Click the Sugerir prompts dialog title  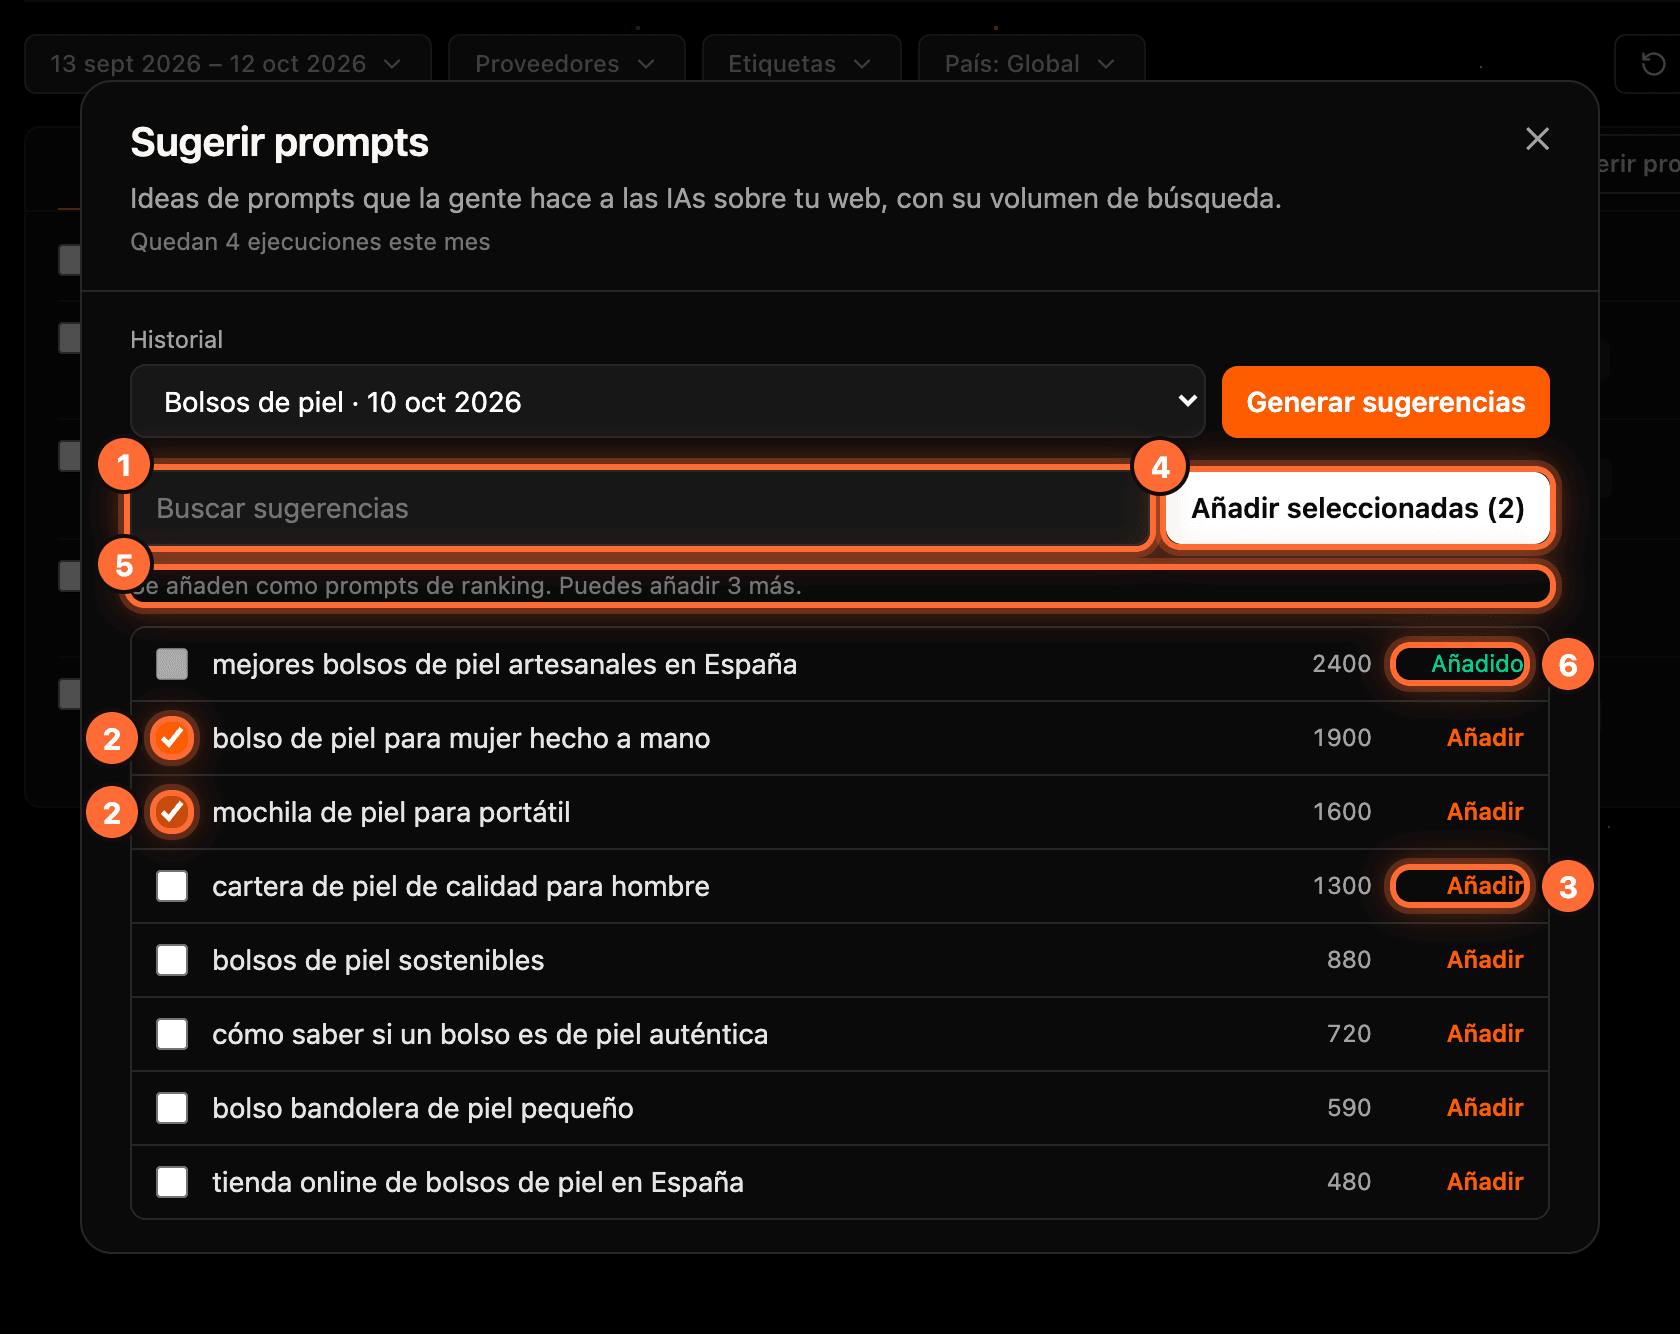[x=279, y=142]
